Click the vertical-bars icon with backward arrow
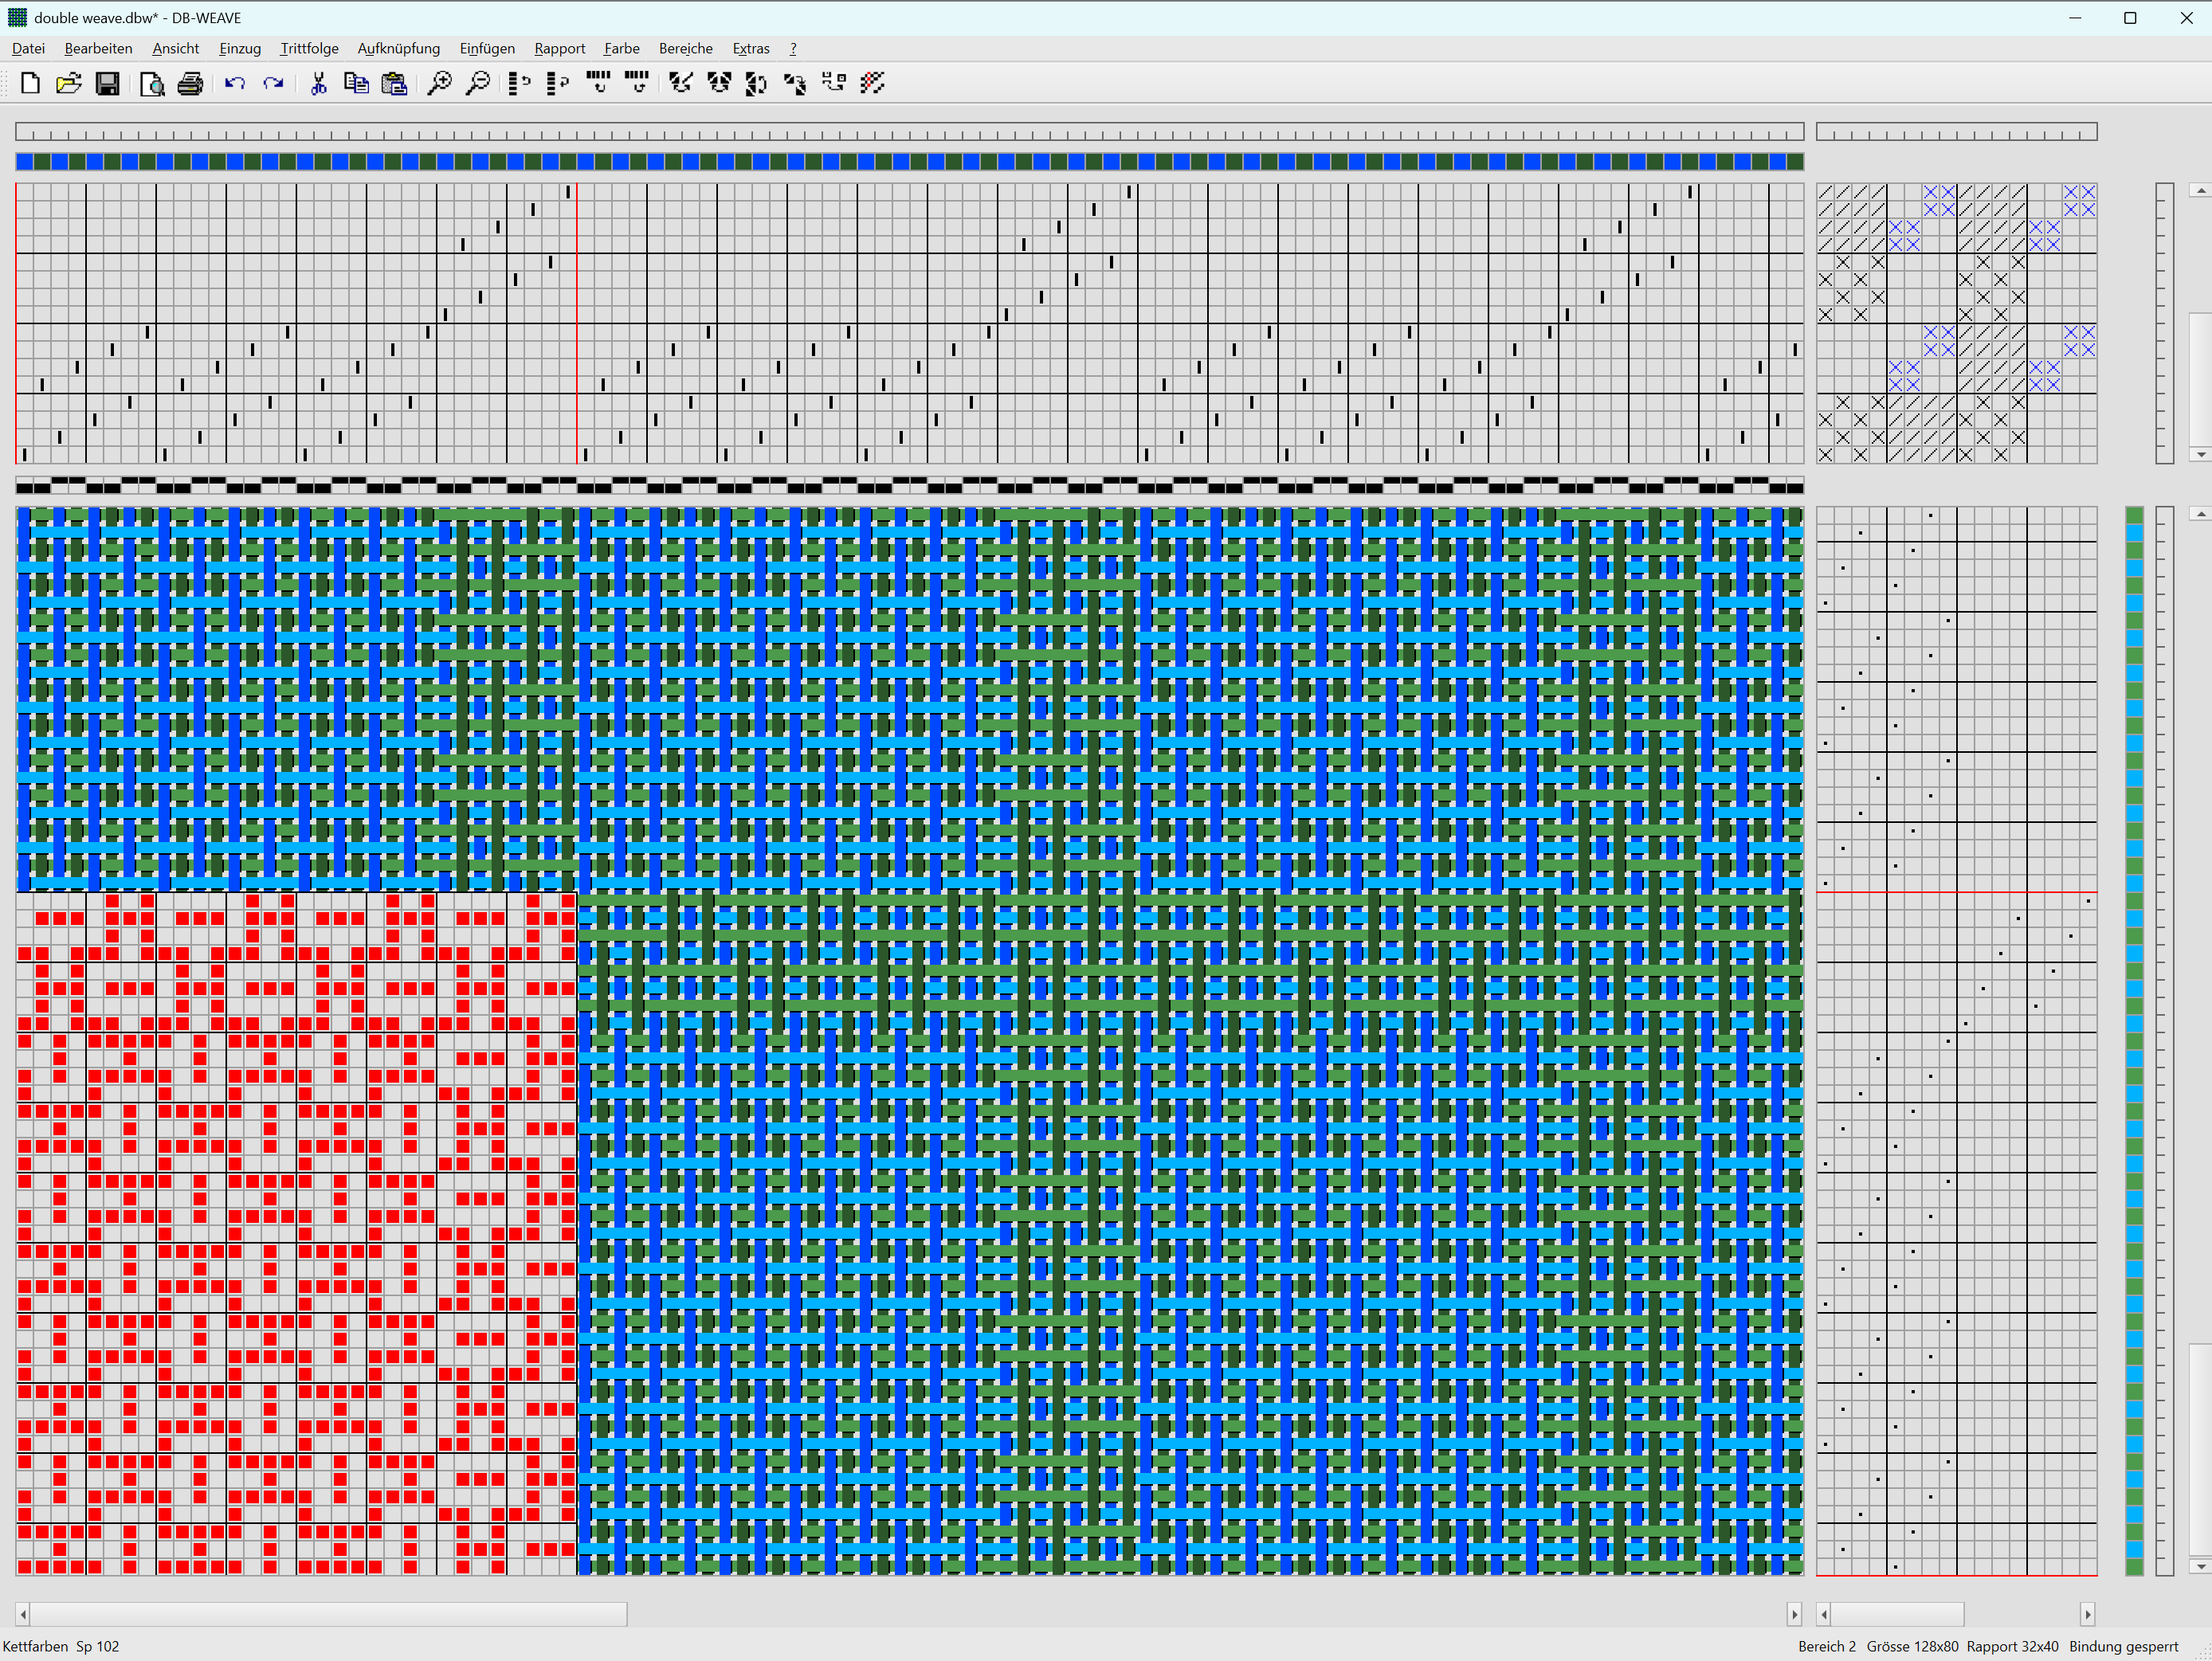 (x=519, y=83)
